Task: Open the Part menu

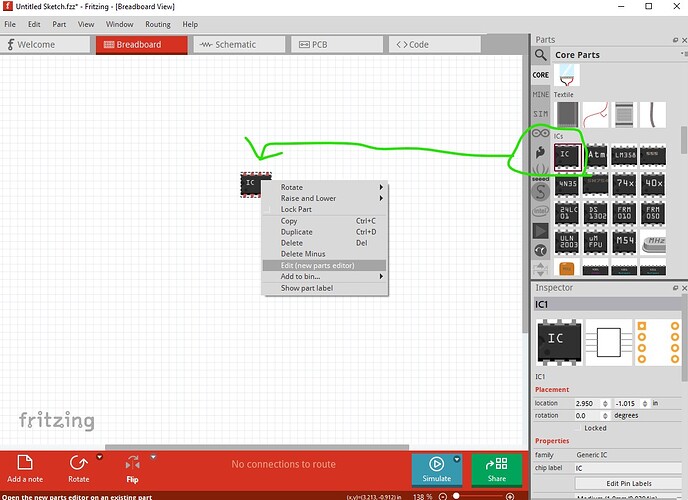Action: (59, 25)
